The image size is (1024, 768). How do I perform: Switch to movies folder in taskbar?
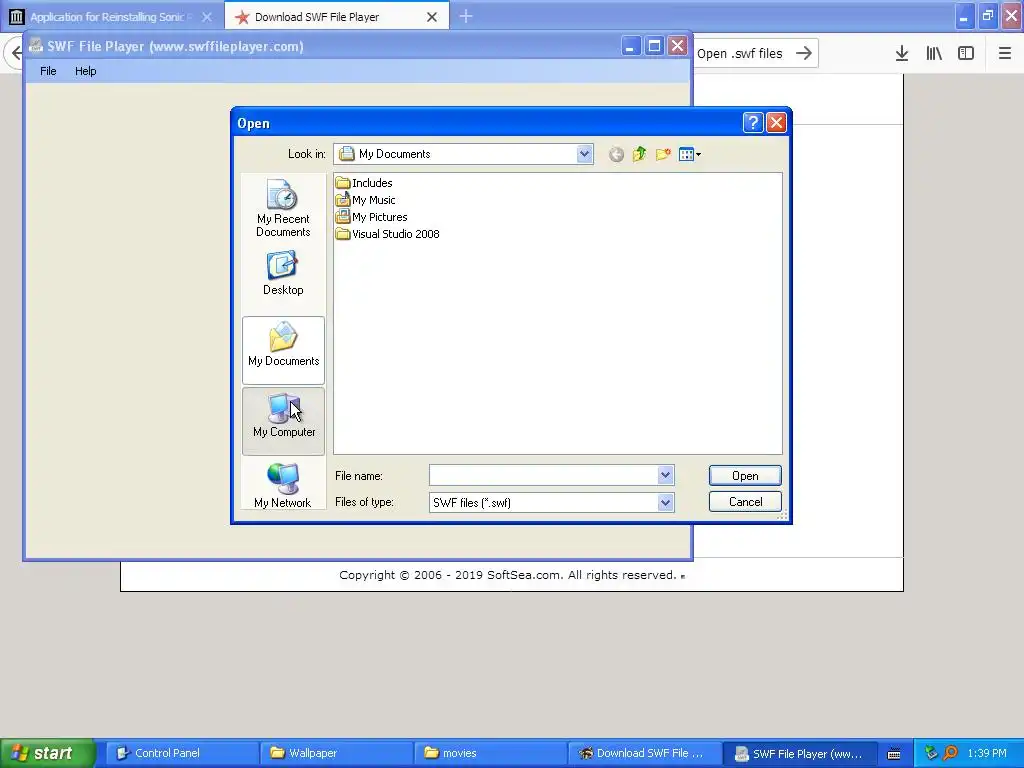tap(490, 753)
